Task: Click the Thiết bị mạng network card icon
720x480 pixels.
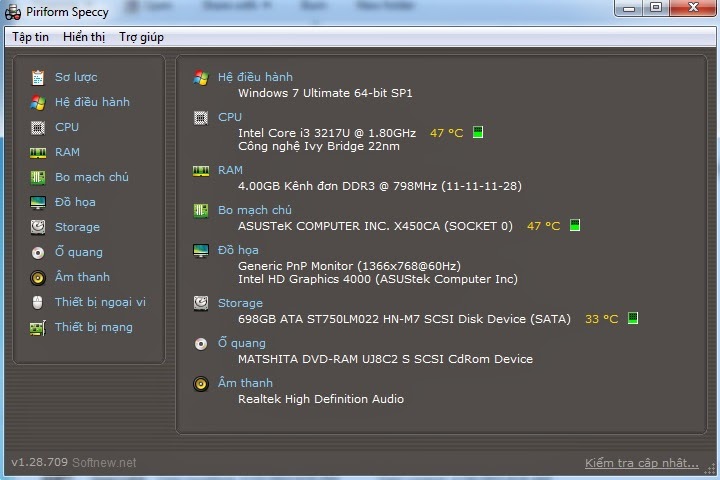Action: (38, 328)
